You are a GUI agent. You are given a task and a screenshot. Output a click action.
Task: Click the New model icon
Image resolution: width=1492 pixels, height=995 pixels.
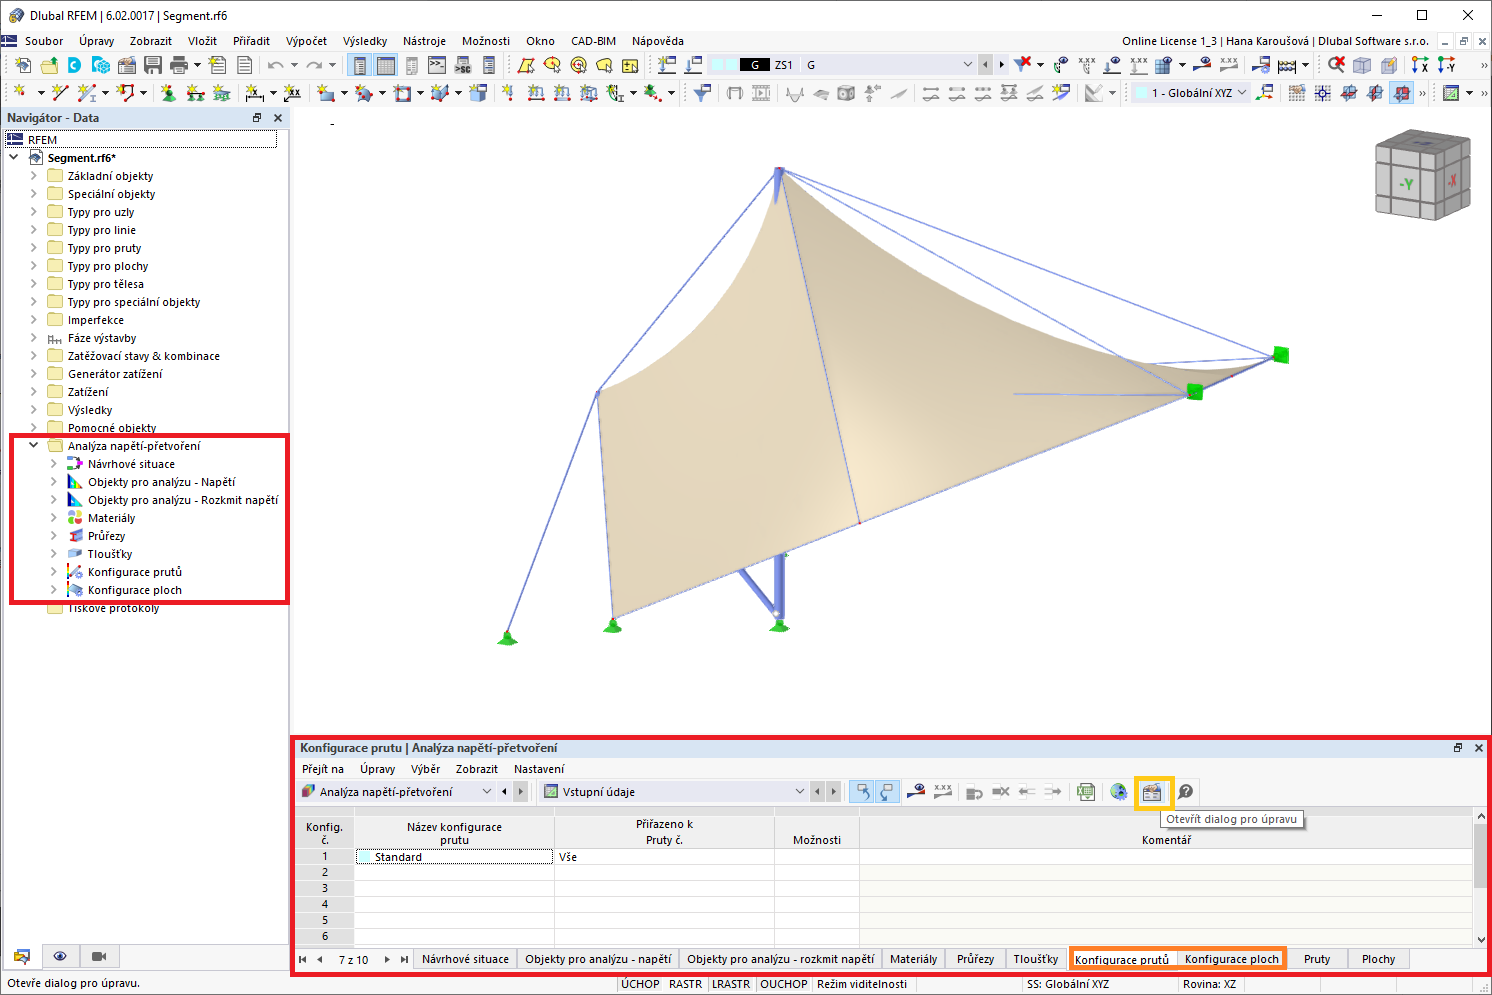23,65
